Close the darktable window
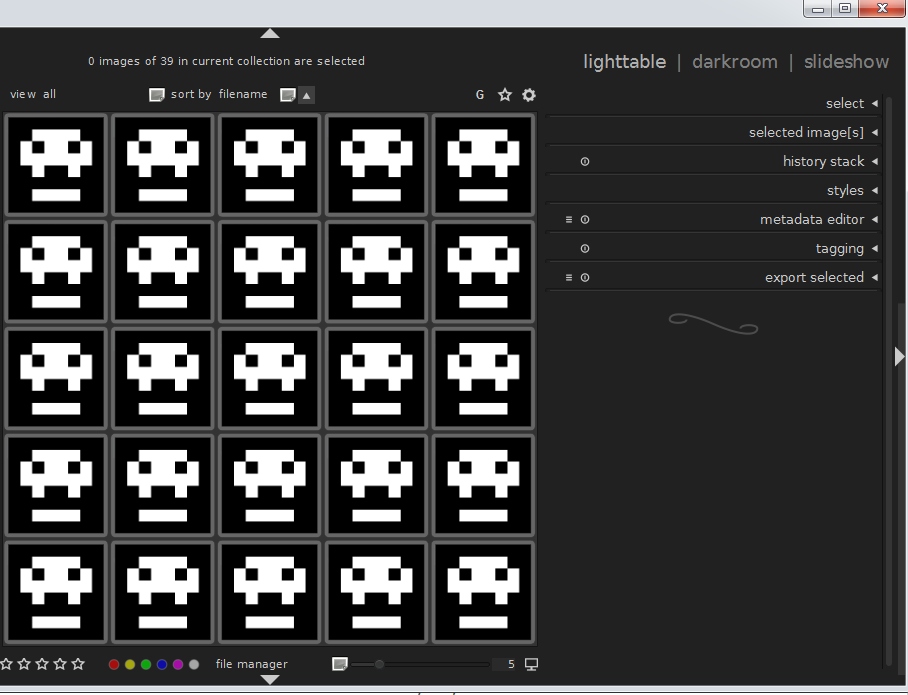This screenshot has height=695, width=908. (x=882, y=8)
